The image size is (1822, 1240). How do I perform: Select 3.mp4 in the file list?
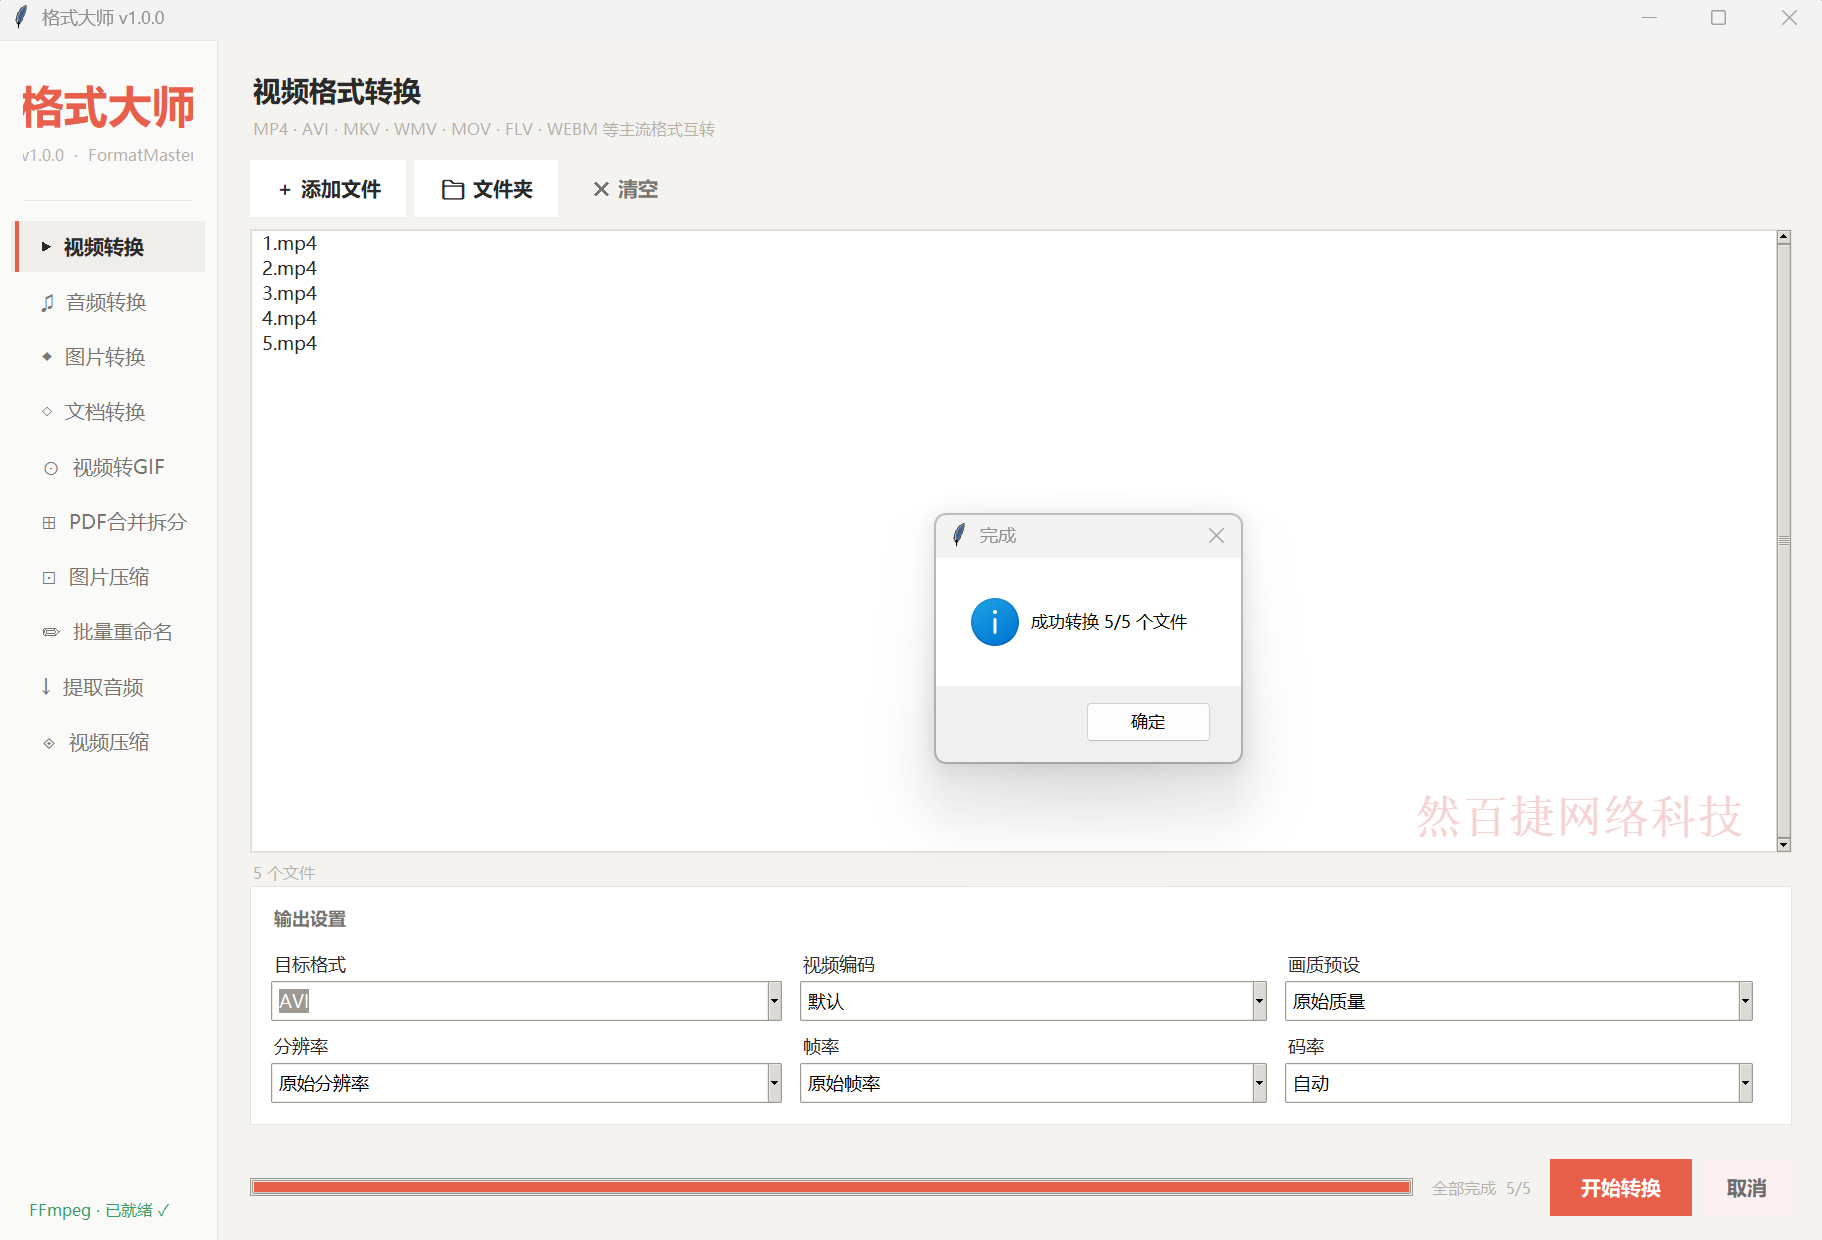[x=290, y=293]
